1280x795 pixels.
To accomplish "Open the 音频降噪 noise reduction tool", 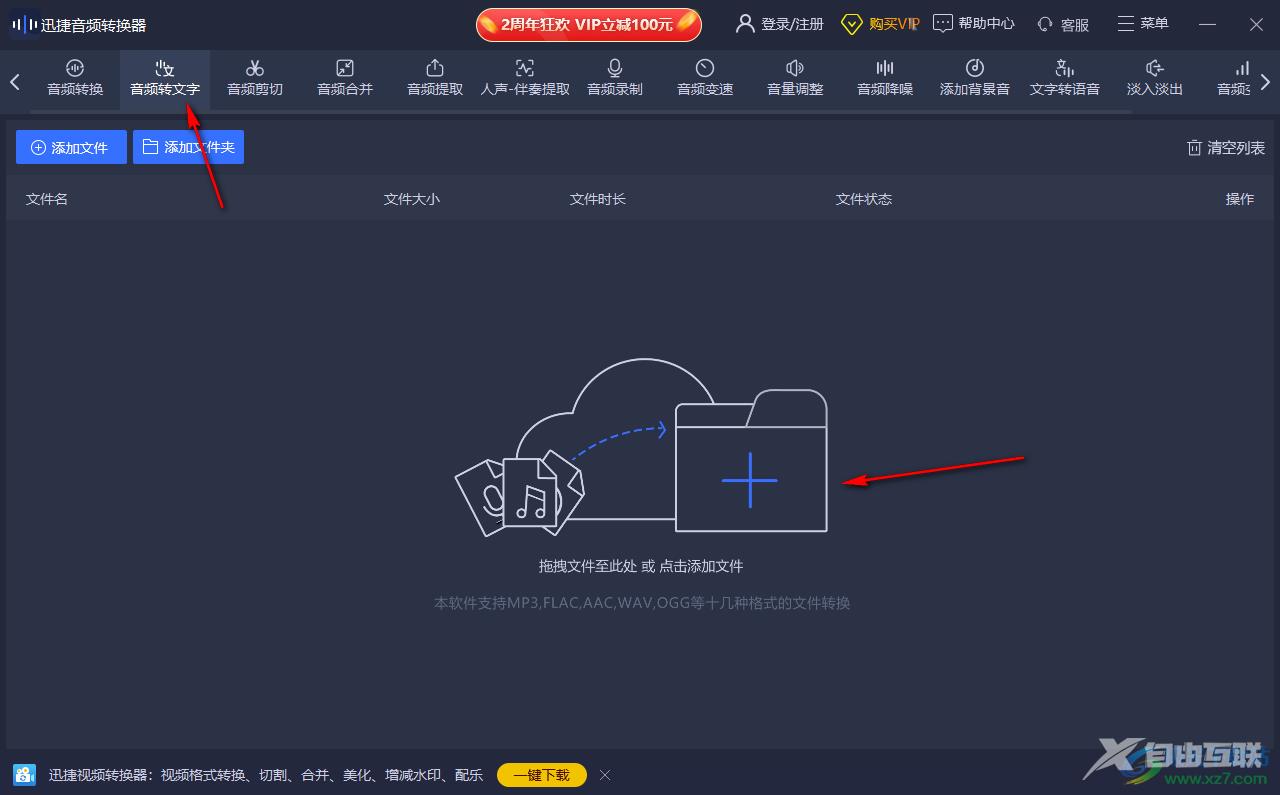I will click(885, 78).
